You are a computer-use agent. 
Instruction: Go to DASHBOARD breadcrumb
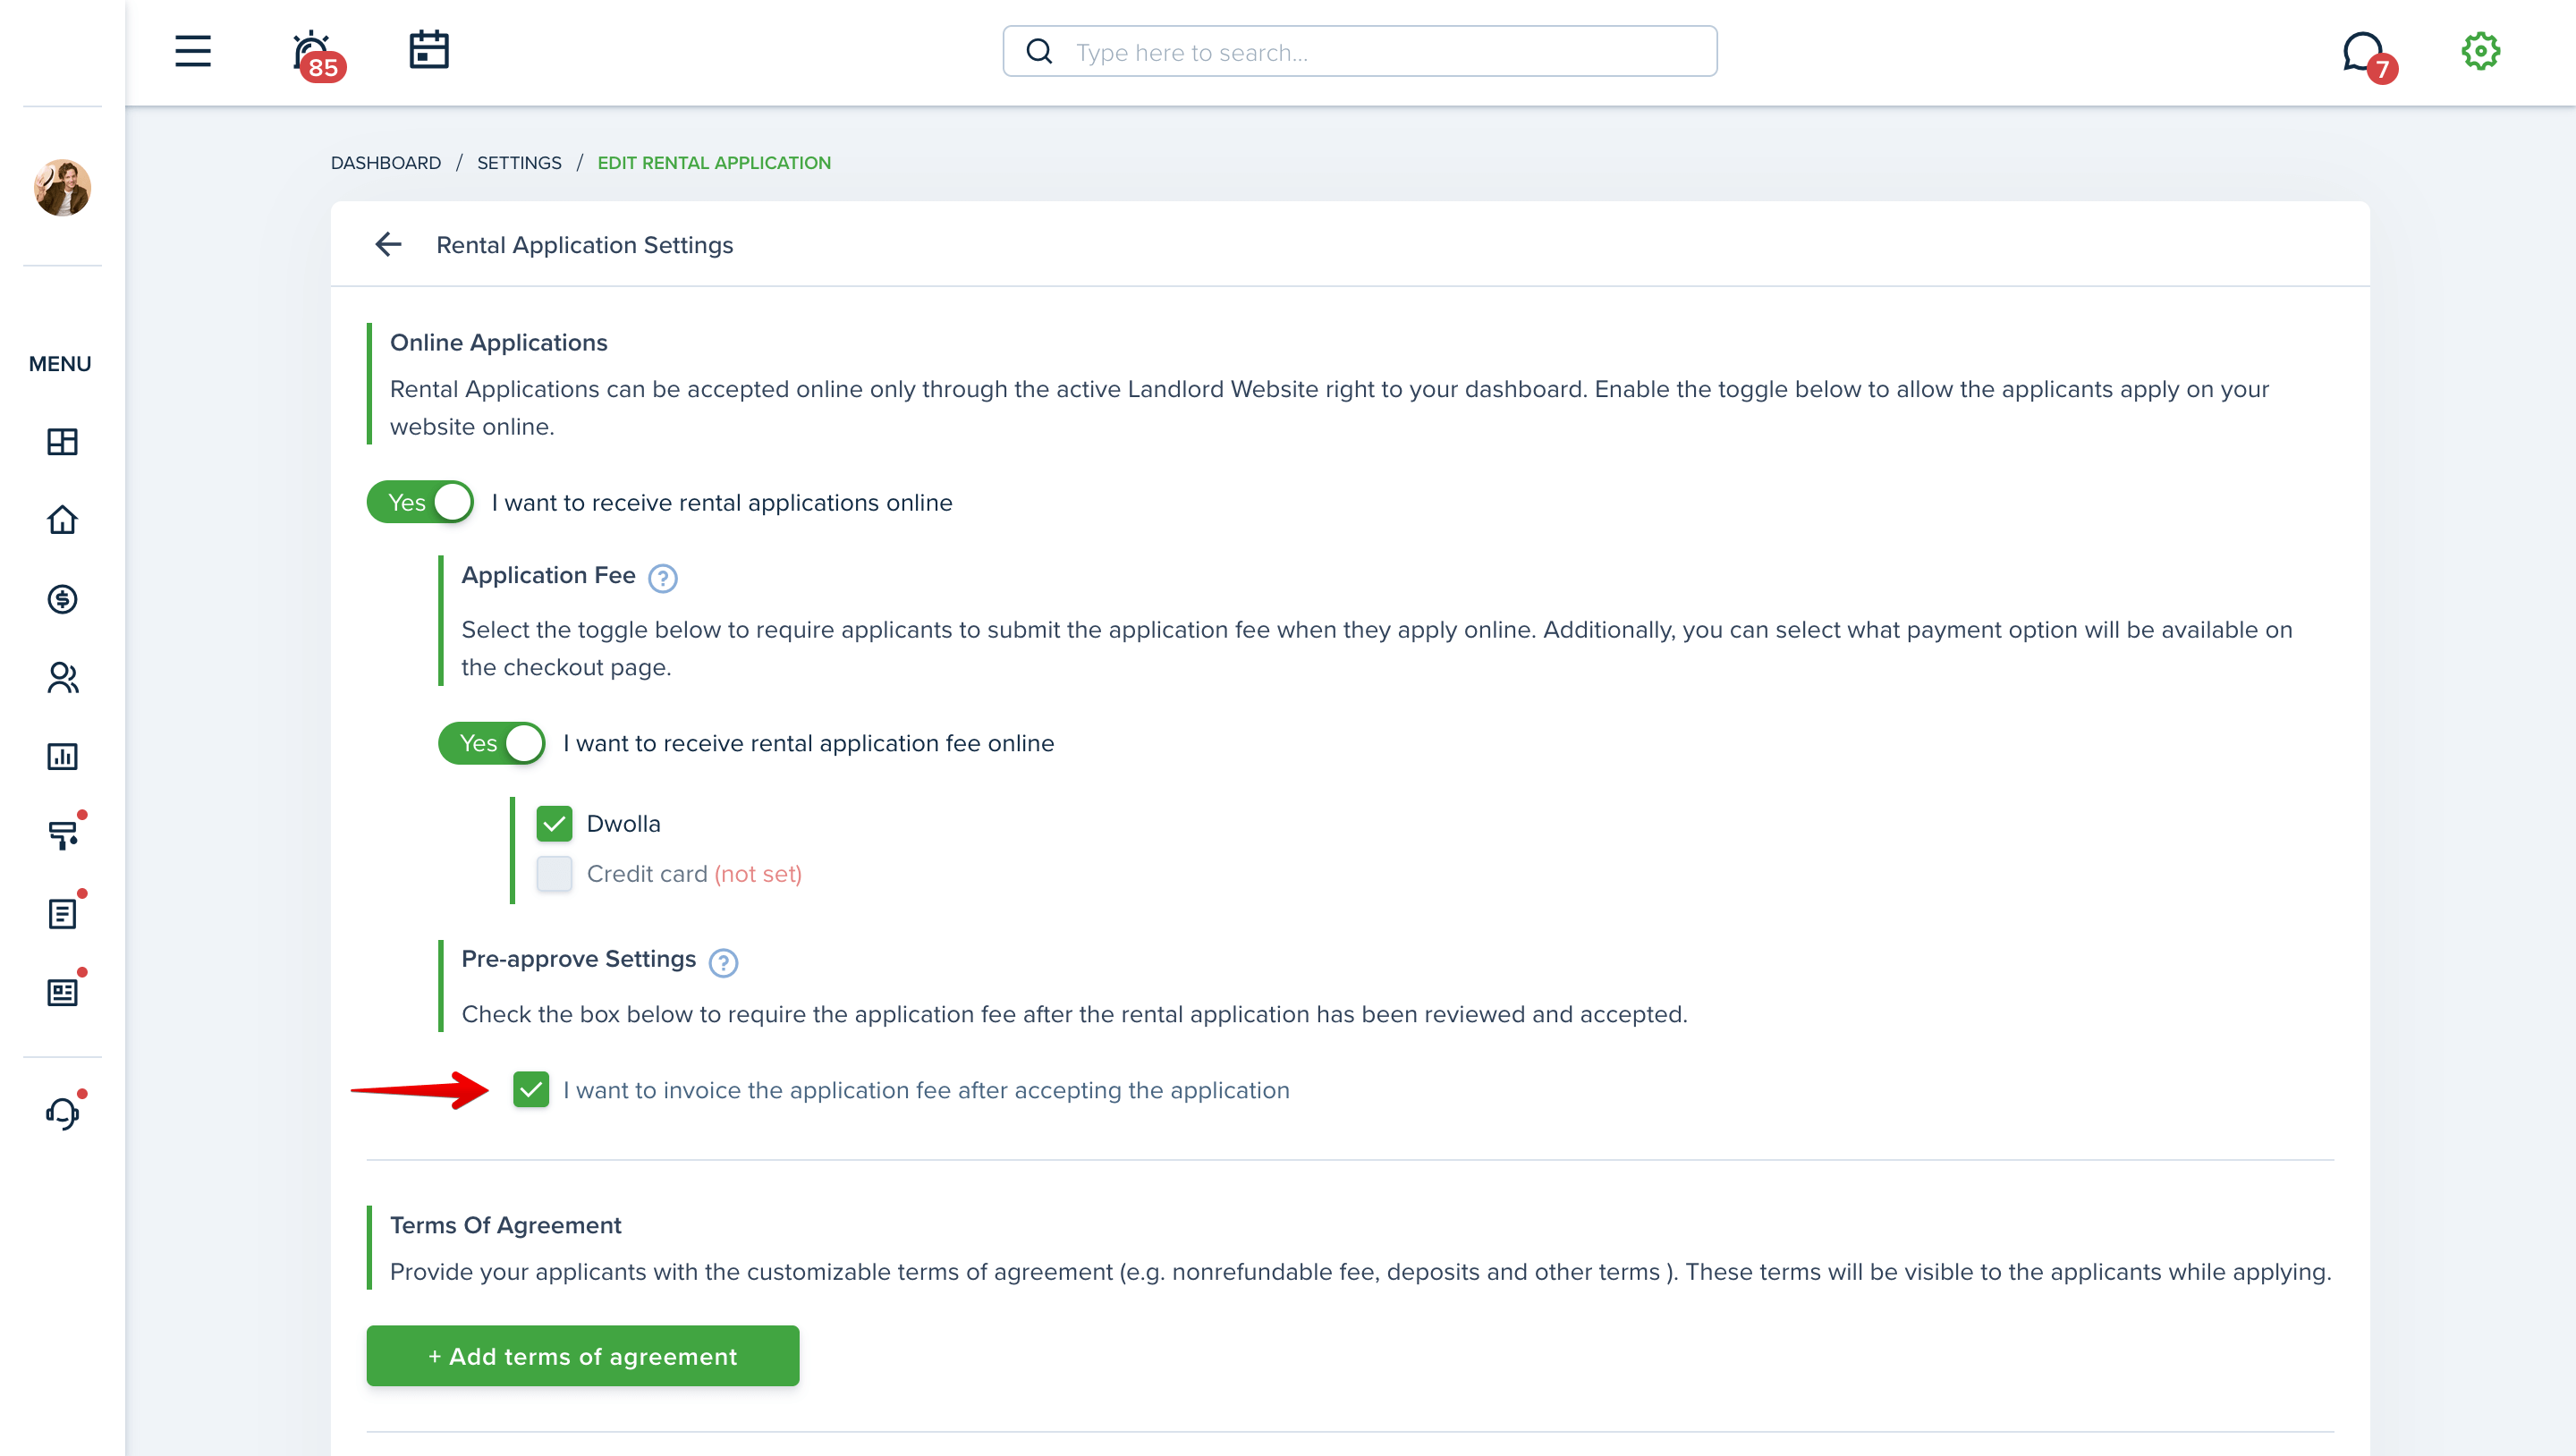click(x=386, y=163)
